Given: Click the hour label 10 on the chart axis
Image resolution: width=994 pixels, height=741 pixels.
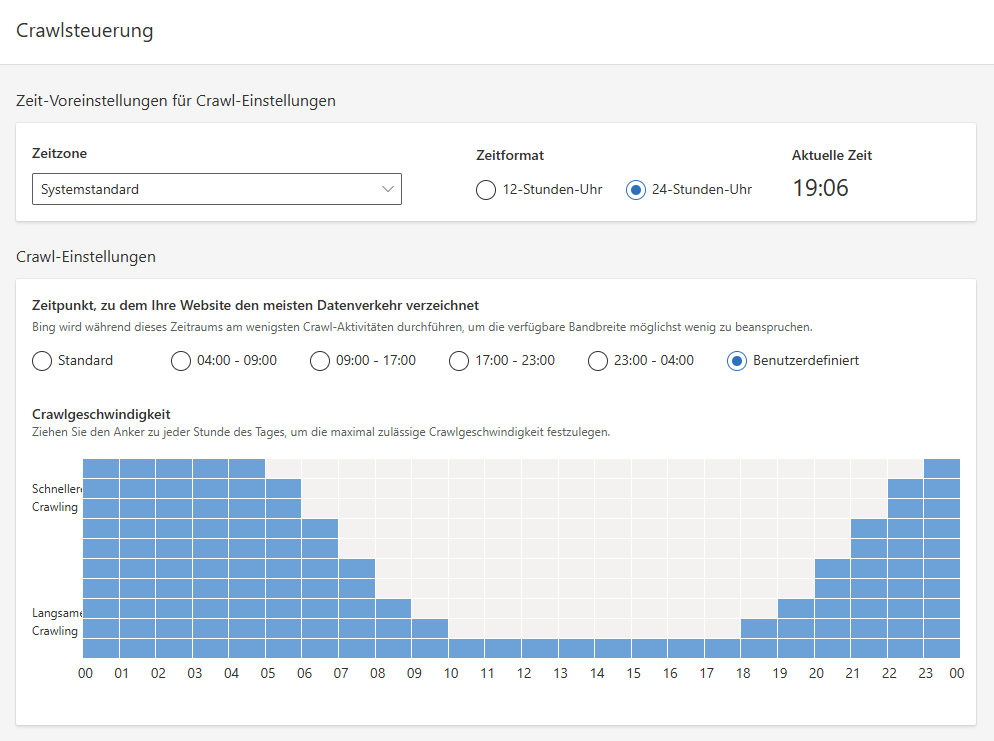Looking at the screenshot, I should [x=451, y=673].
